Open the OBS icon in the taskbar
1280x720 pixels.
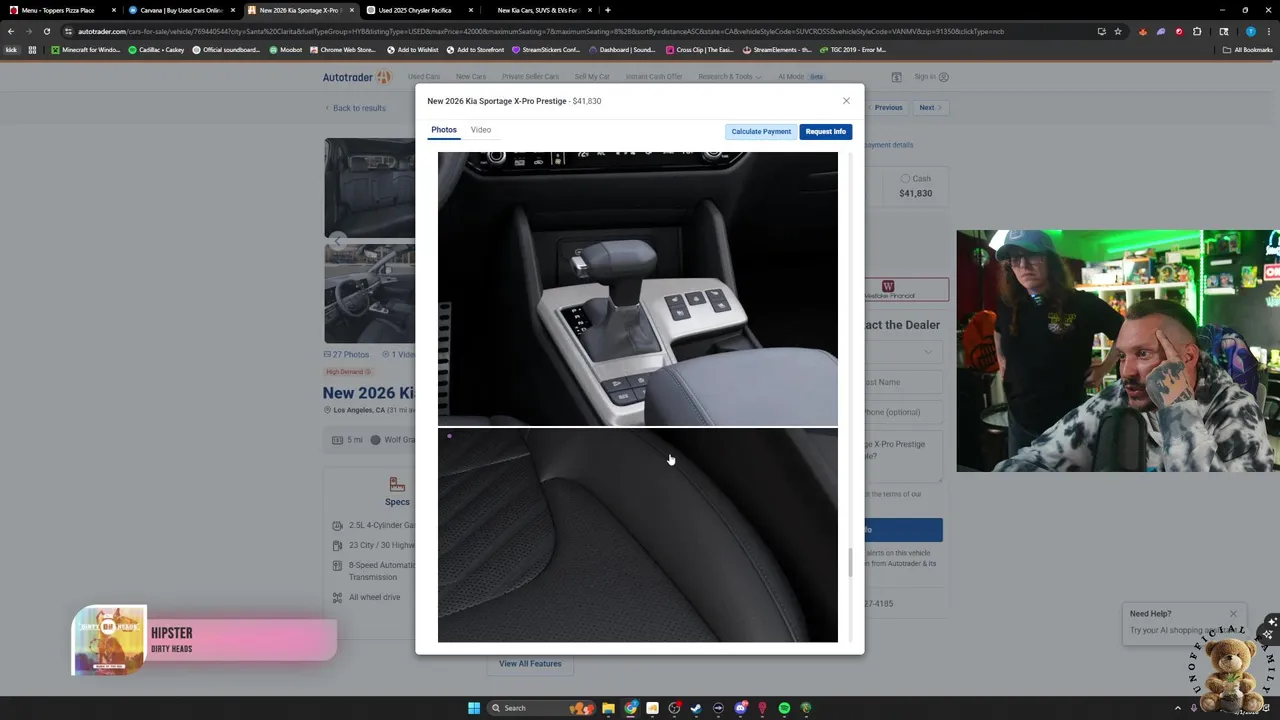(x=675, y=708)
